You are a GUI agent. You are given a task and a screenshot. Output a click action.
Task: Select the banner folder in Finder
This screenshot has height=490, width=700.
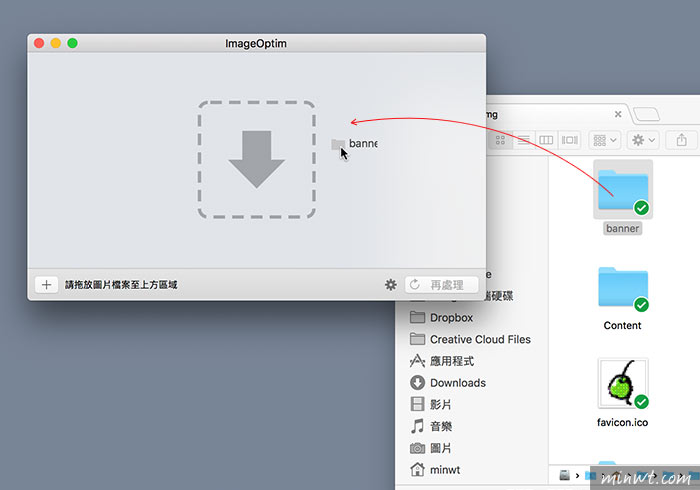pos(623,190)
